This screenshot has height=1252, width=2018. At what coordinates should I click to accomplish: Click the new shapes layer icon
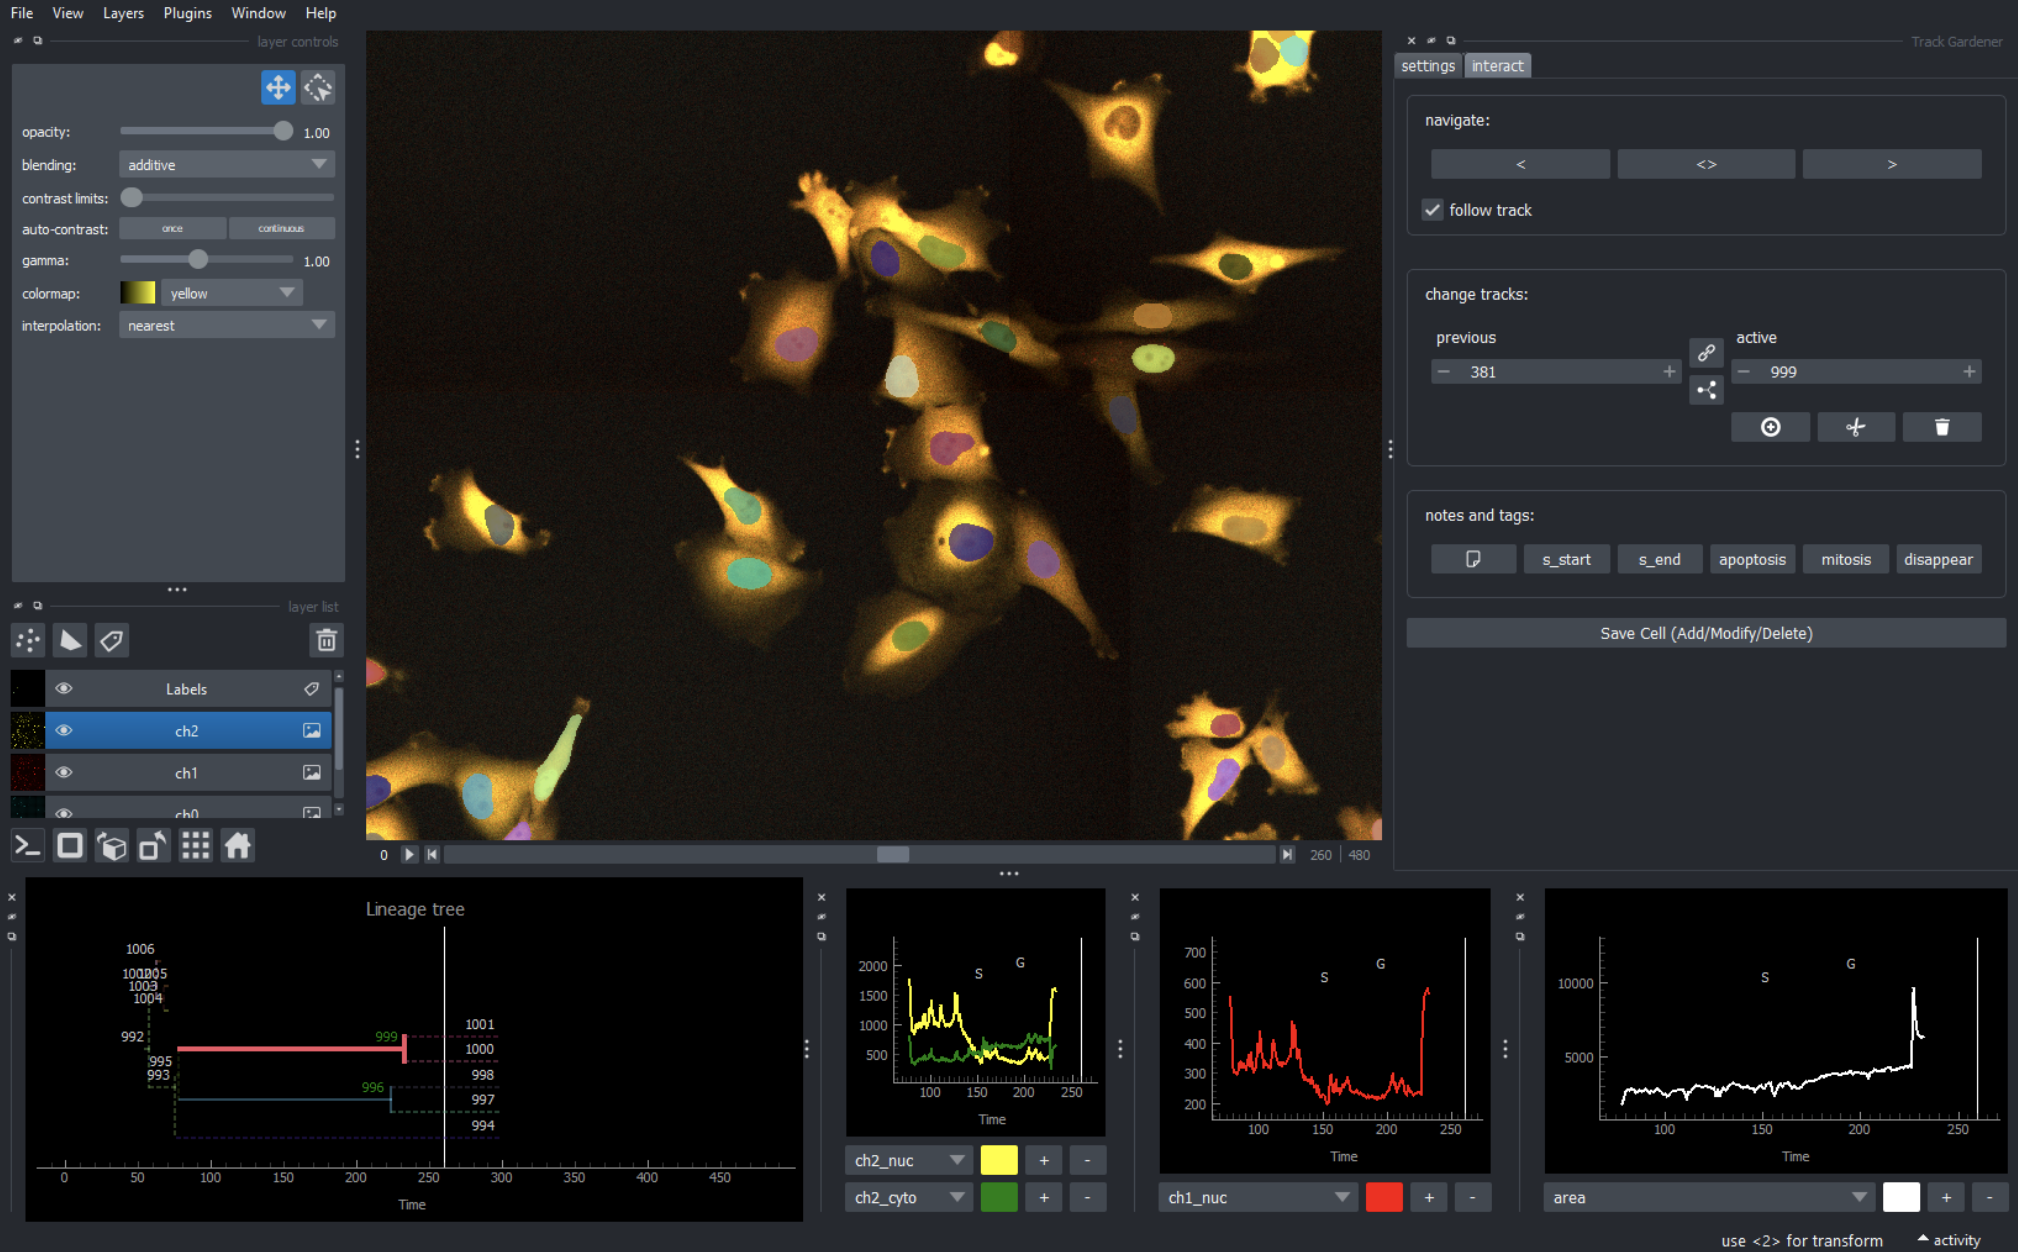pos(70,640)
